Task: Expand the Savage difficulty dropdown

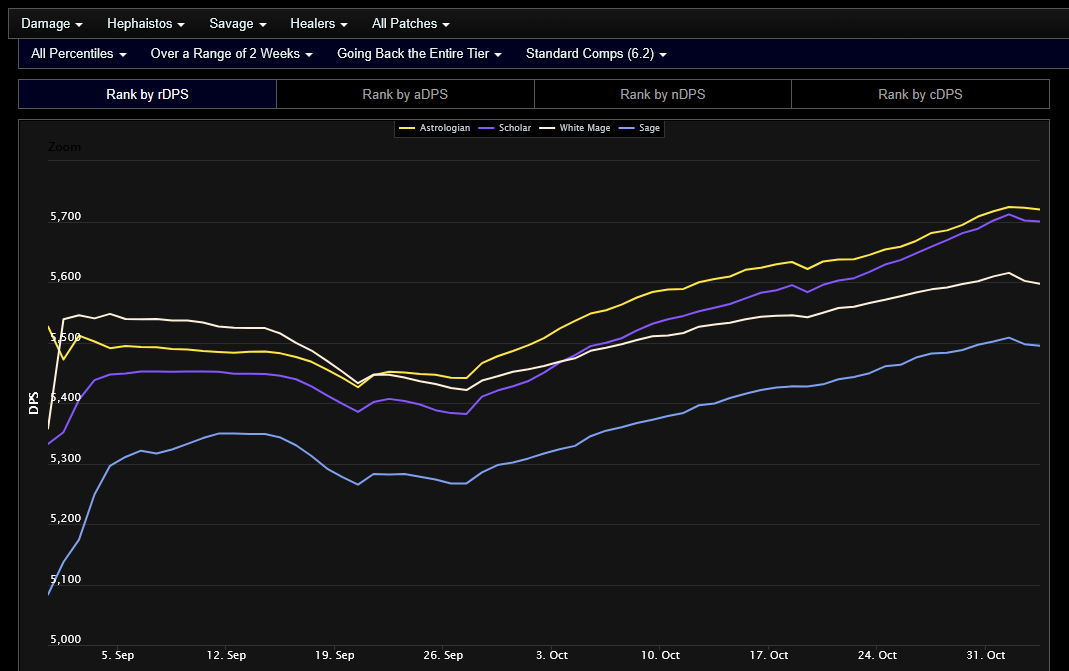Action: (238, 24)
